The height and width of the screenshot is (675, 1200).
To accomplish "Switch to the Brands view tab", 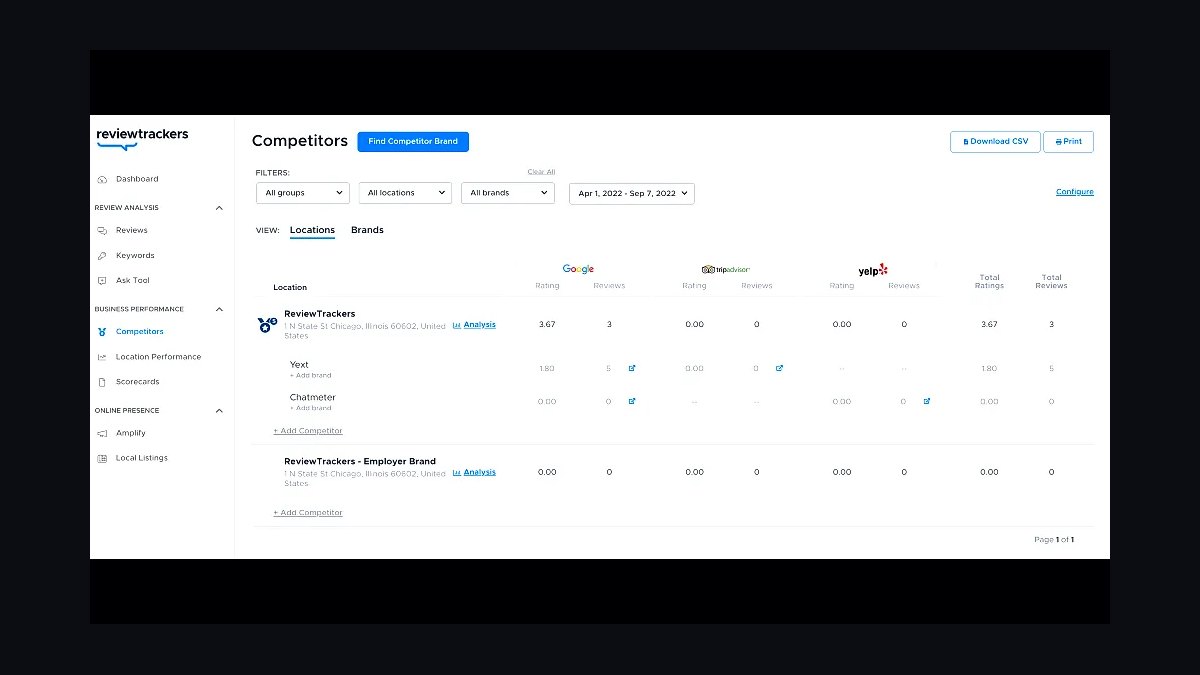I will pos(367,230).
